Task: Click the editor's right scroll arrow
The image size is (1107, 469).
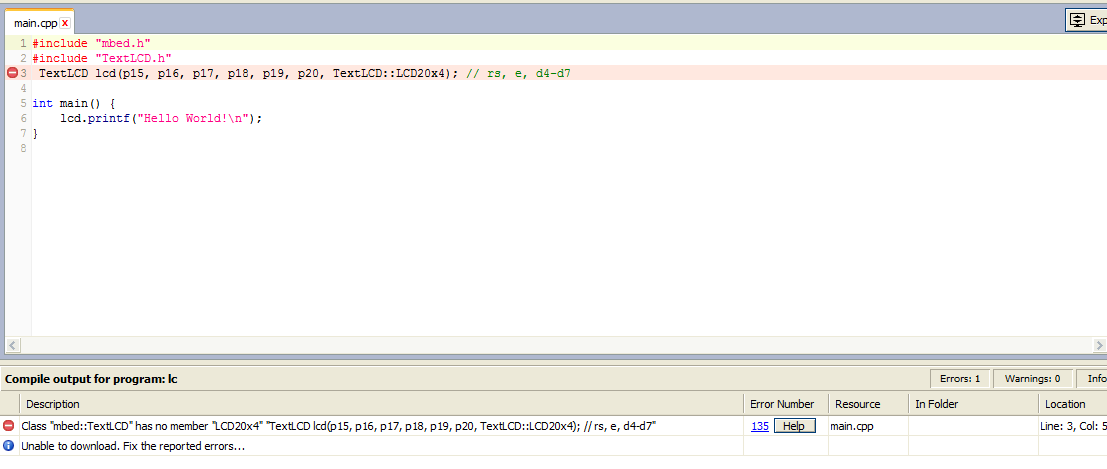Action: point(1099,345)
